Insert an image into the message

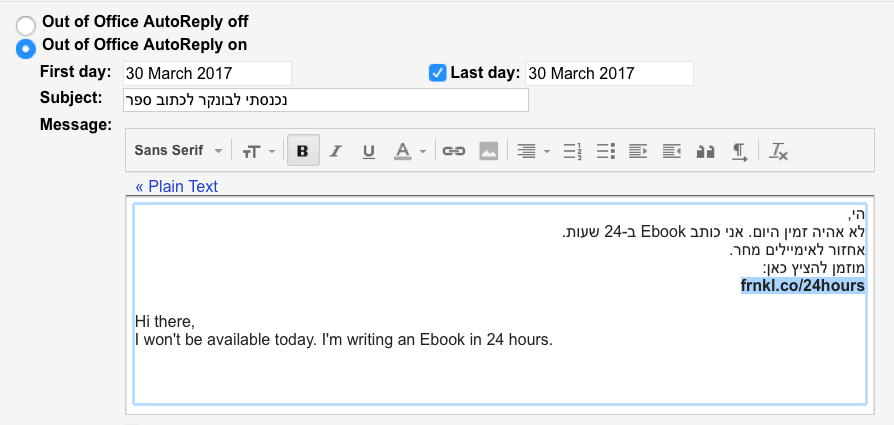[488, 151]
